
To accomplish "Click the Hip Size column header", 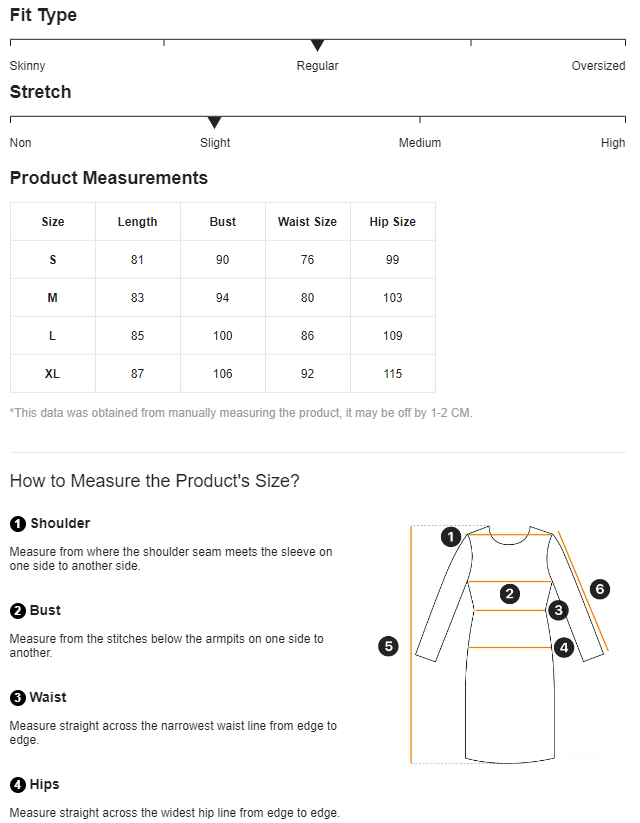I will pos(392,222).
